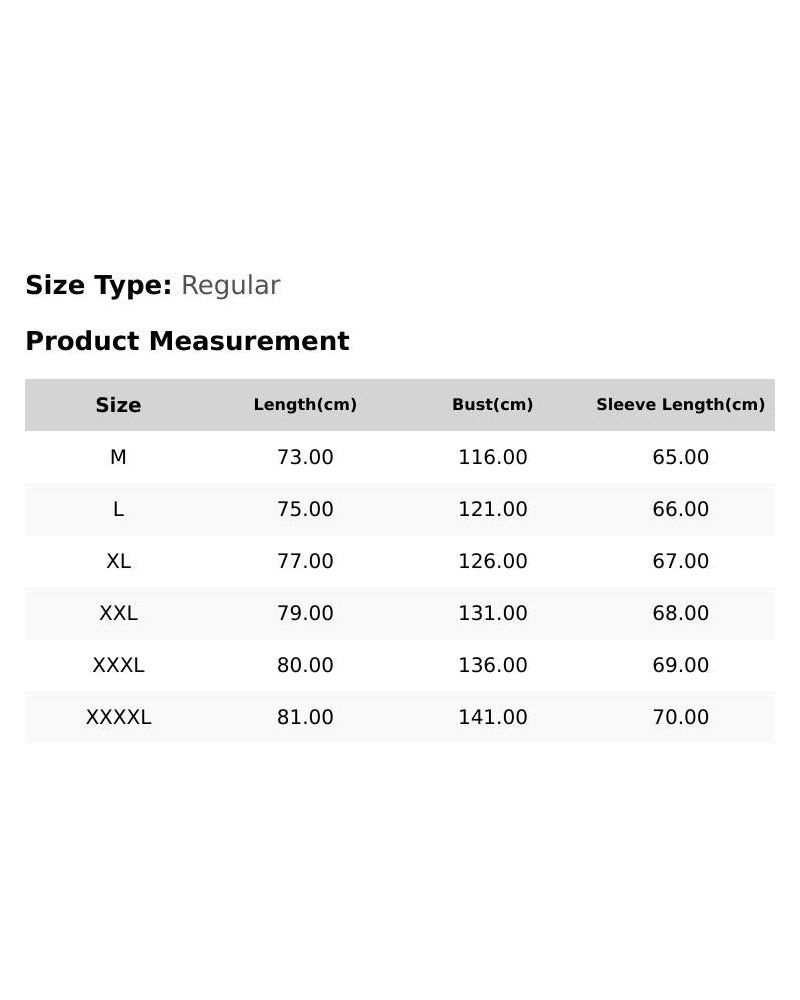800x1000 pixels.
Task: Click the 77.00 length cell
Action: pyautogui.click(x=305, y=561)
